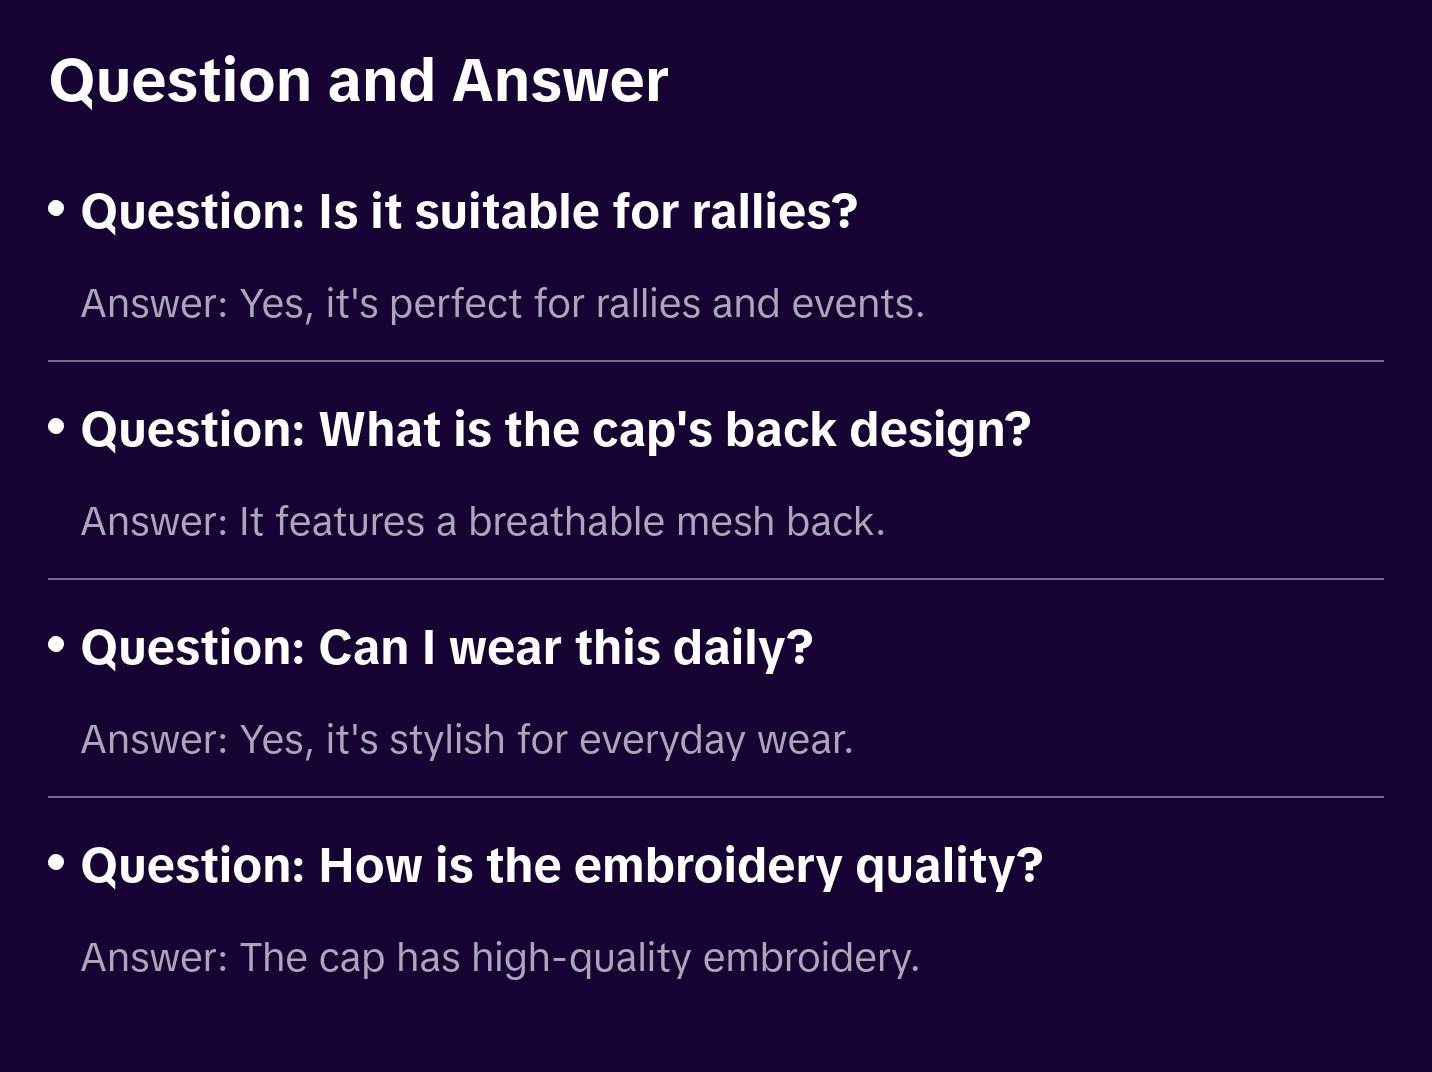This screenshot has width=1432, height=1072.
Task: Click the "Answer:" label before "The cap has"
Action: (155, 958)
